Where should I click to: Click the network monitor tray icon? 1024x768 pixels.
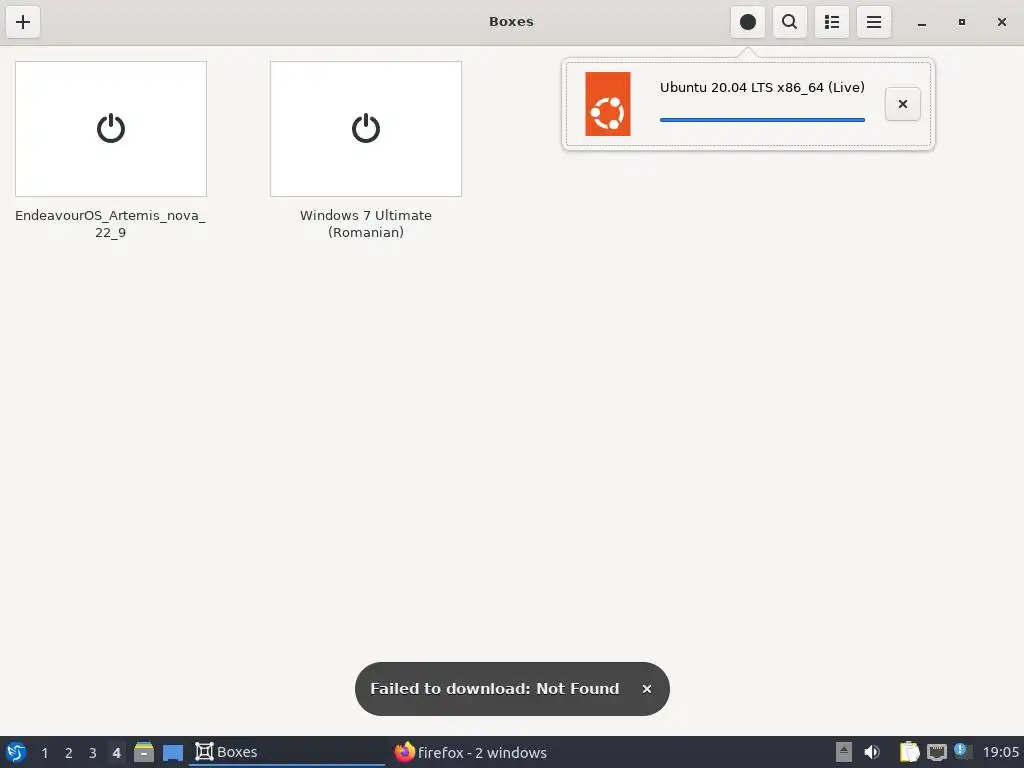pyautogui.click(x=936, y=752)
